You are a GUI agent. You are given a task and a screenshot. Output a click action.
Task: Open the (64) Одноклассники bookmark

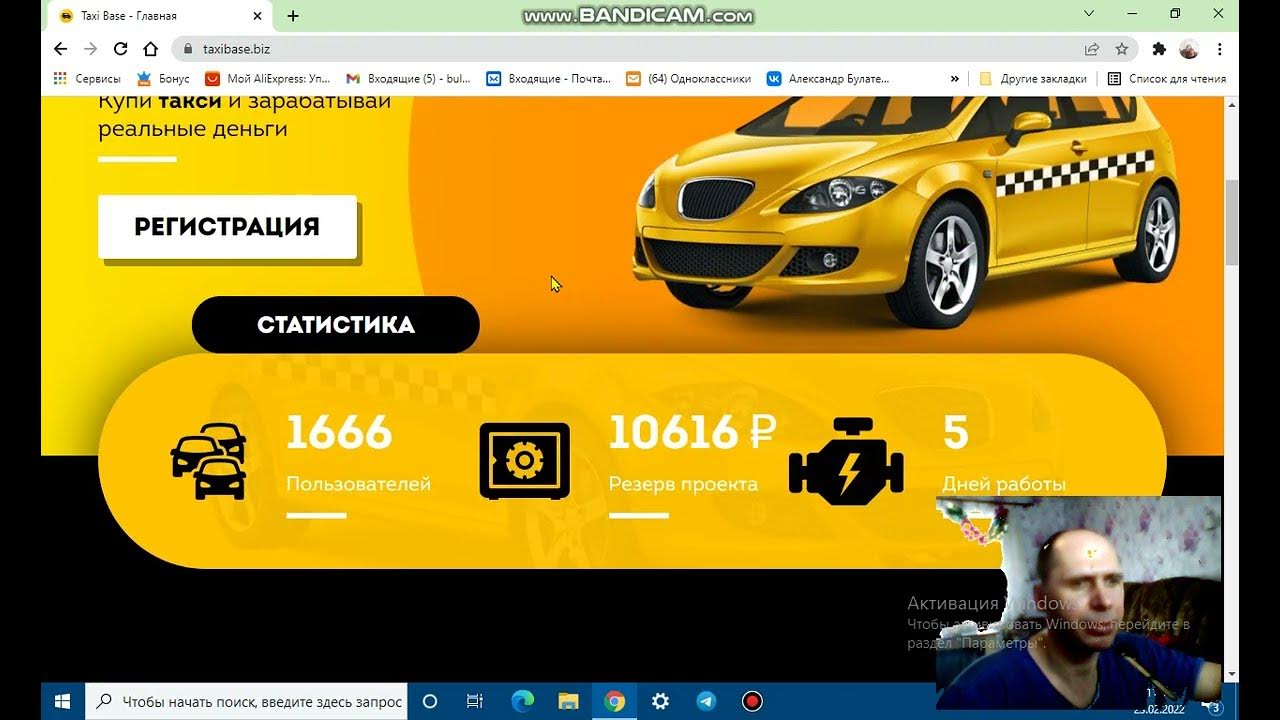pyautogui.click(x=688, y=79)
